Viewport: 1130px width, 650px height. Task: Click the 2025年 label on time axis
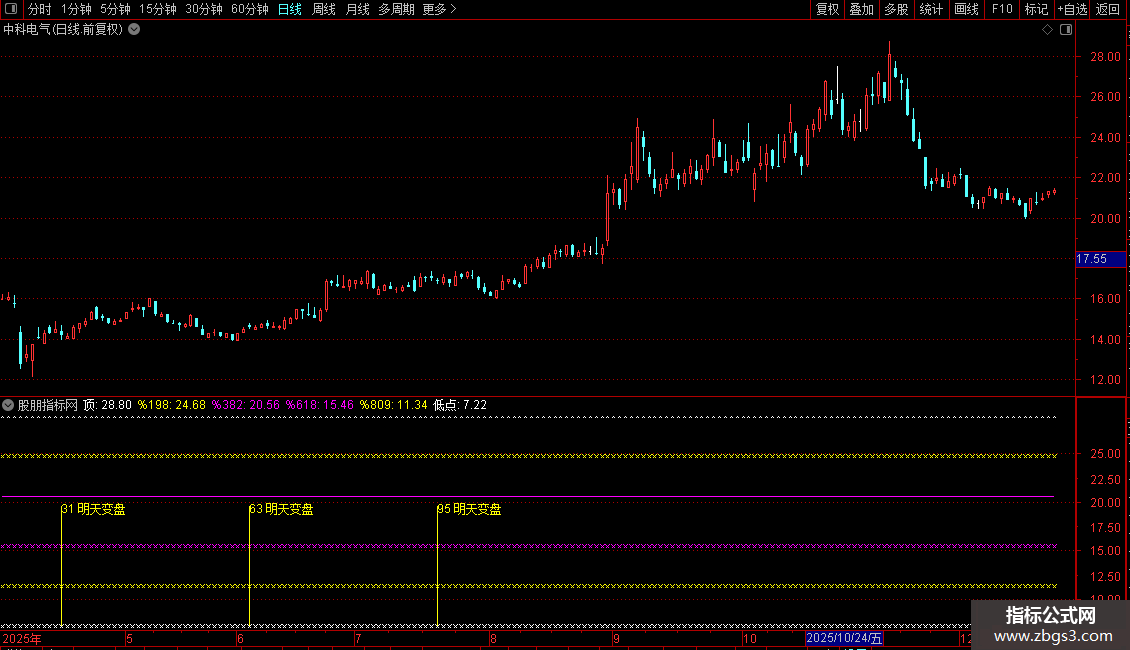click(x=22, y=638)
